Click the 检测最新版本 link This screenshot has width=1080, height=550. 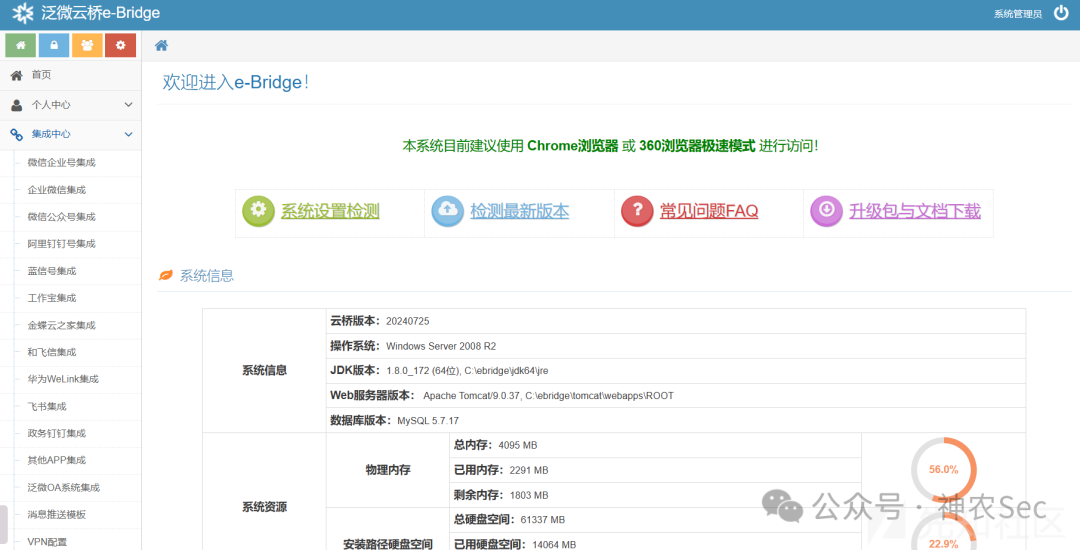click(519, 211)
